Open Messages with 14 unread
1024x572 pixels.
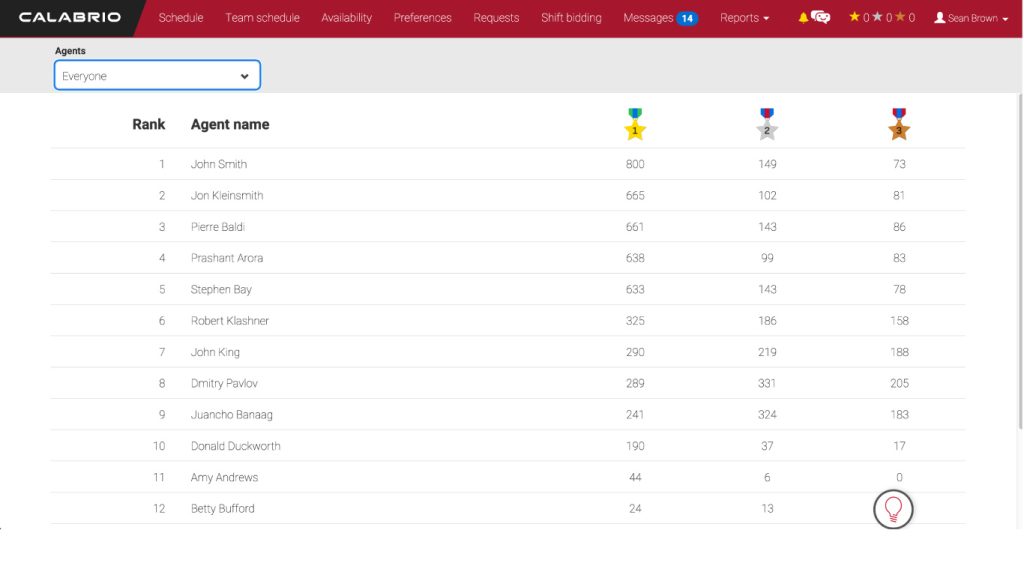pyautogui.click(x=659, y=18)
